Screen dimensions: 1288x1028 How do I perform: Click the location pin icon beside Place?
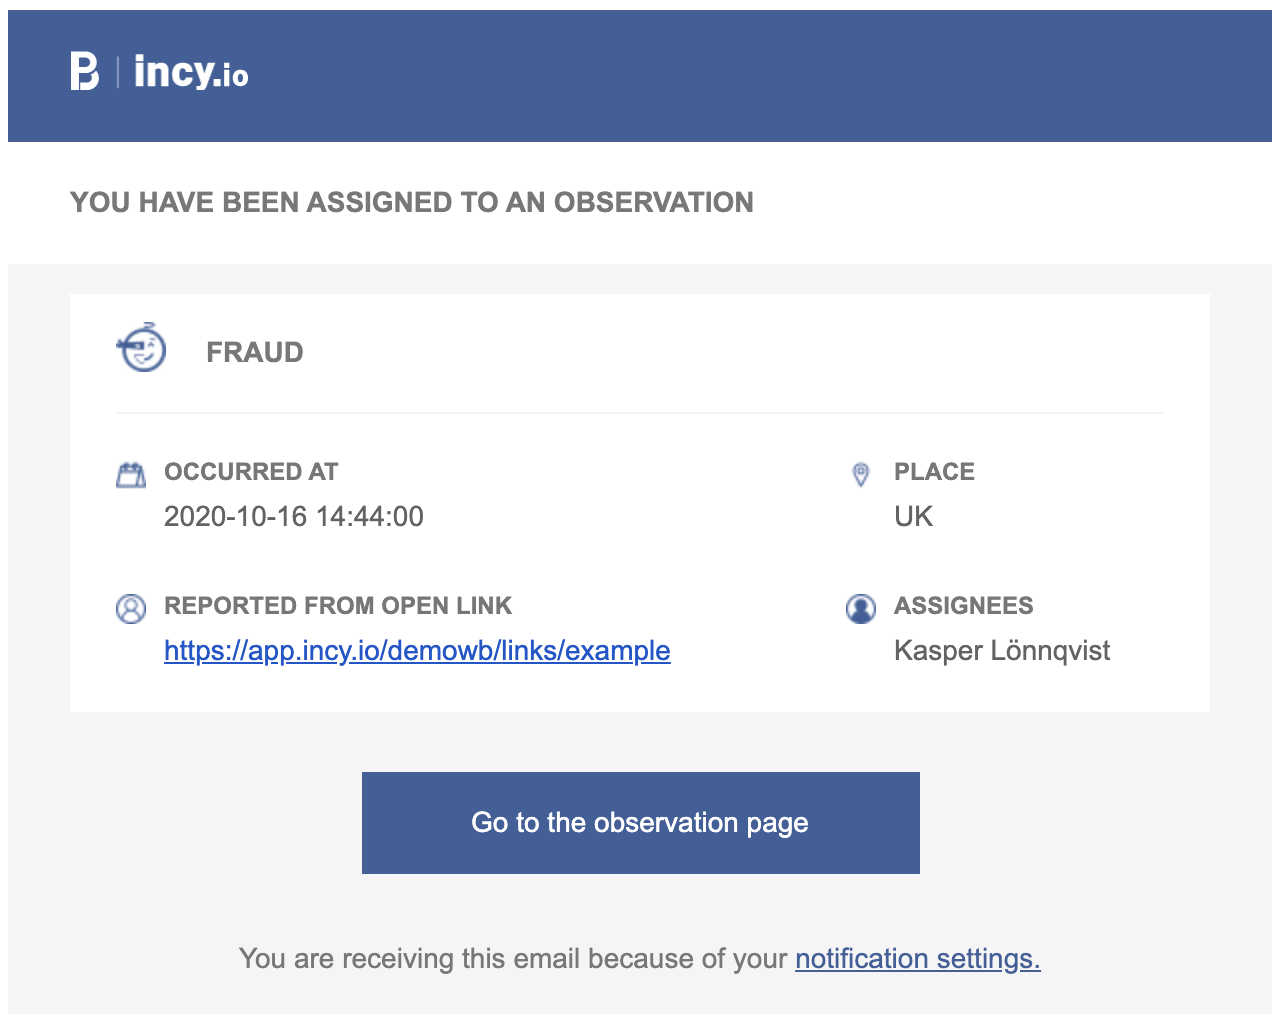[860, 474]
